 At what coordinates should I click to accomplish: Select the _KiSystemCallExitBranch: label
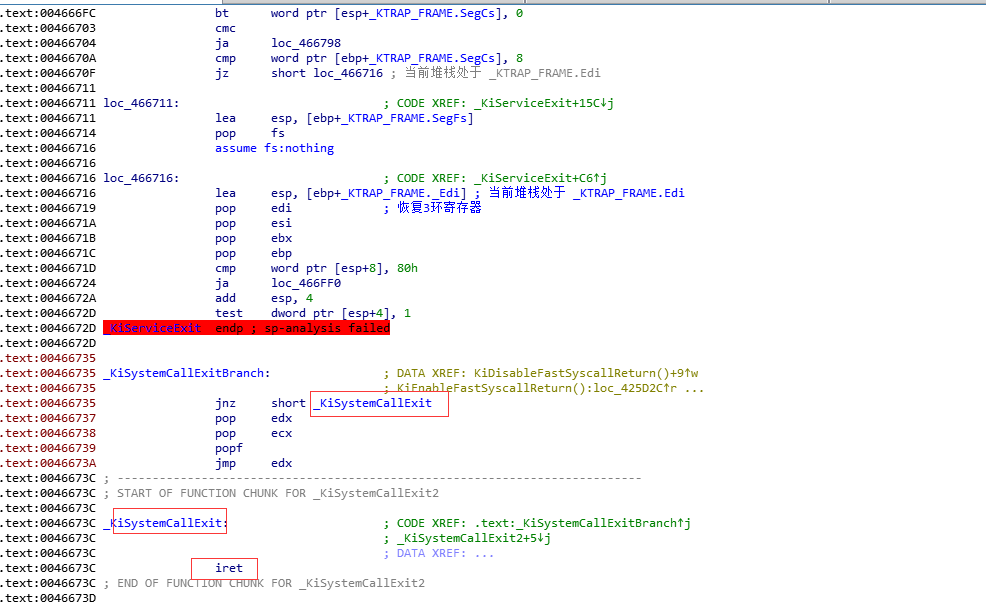187,374
